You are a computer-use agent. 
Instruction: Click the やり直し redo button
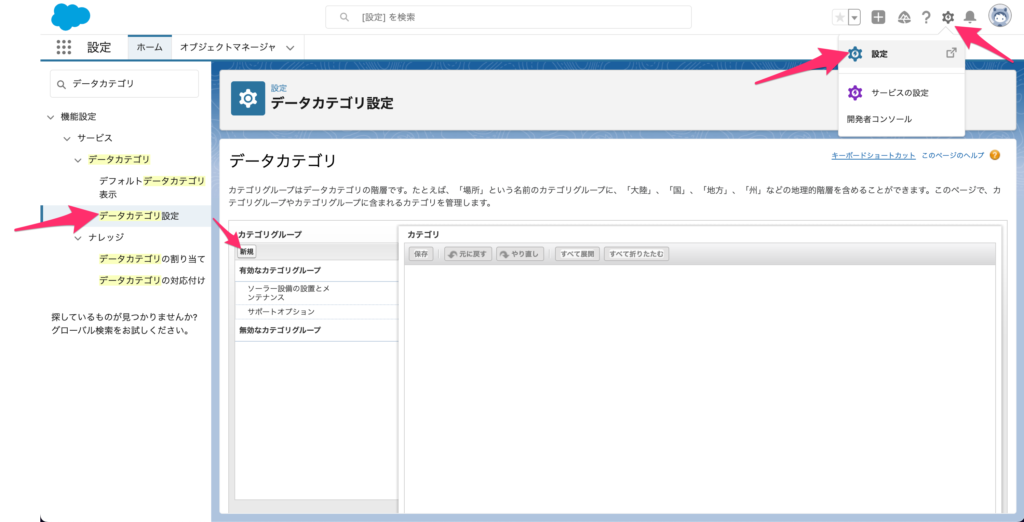[x=520, y=254]
